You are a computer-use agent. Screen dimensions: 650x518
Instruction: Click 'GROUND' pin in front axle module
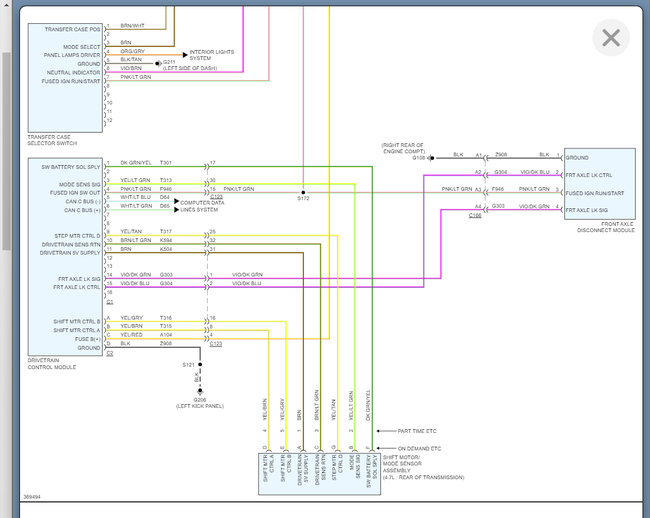pyautogui.click(x=577, y=158)
